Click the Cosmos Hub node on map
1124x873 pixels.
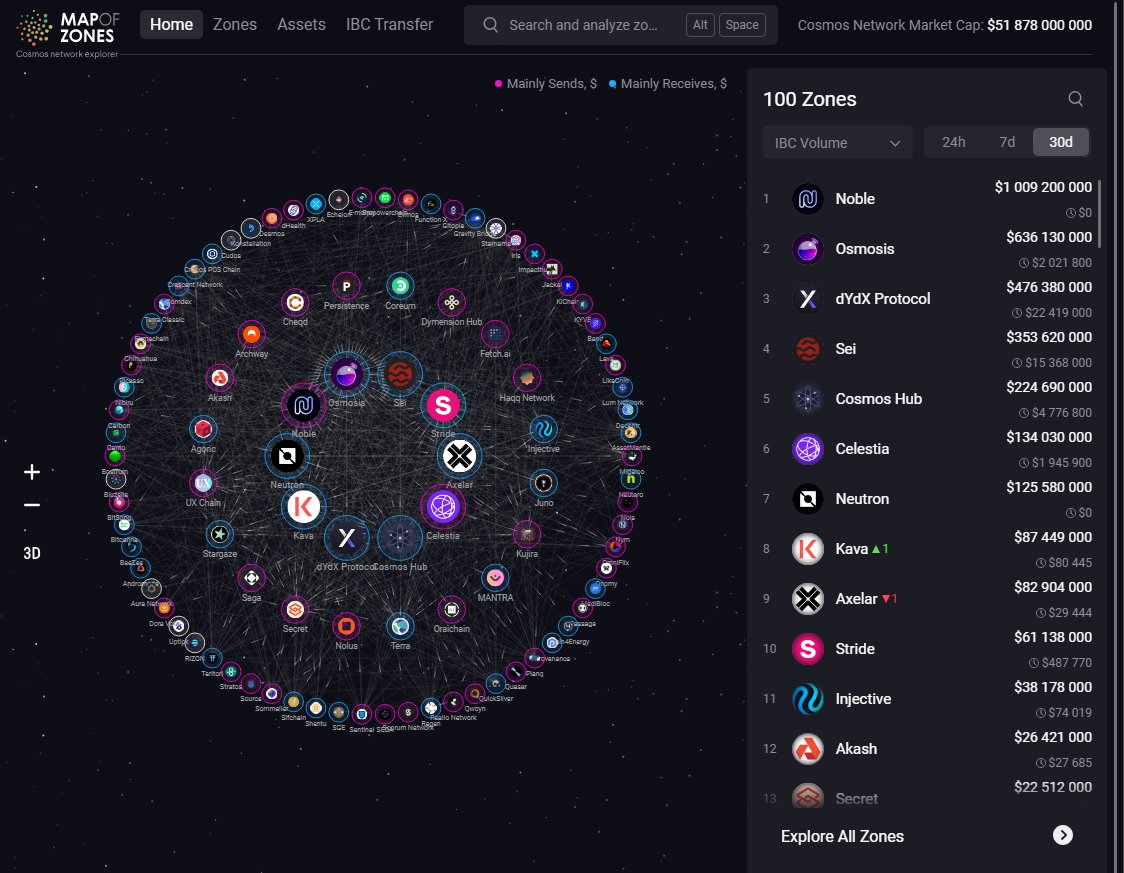(400, 538)
